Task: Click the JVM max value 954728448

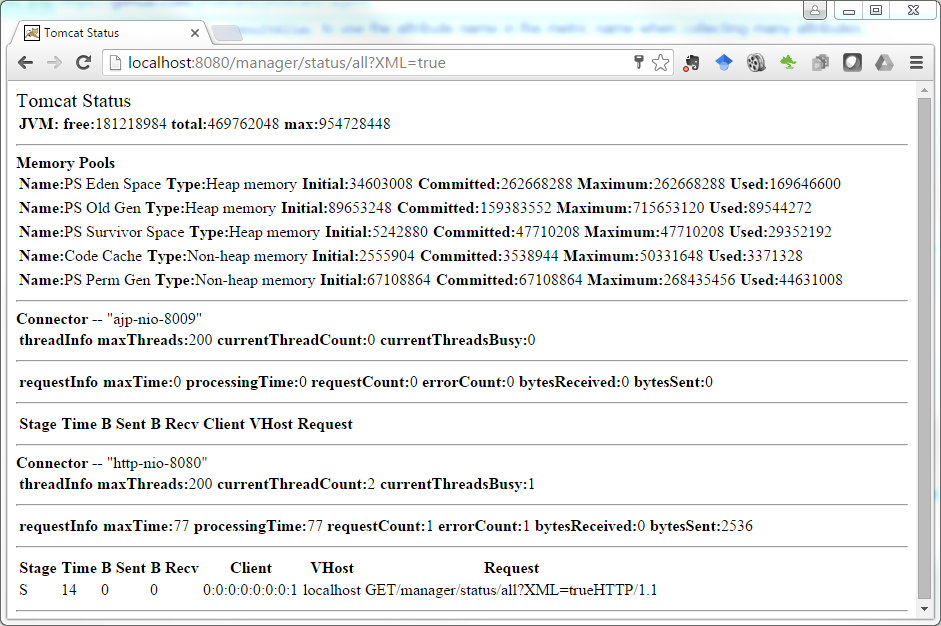Action: (355, 124)
